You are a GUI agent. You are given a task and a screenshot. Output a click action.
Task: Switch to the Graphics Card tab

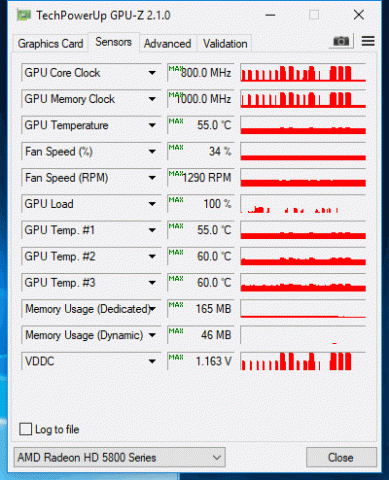click(50, 43)
